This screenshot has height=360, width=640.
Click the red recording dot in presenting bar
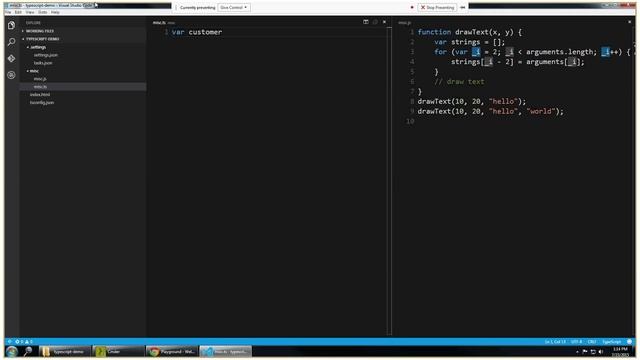point(412,7)
